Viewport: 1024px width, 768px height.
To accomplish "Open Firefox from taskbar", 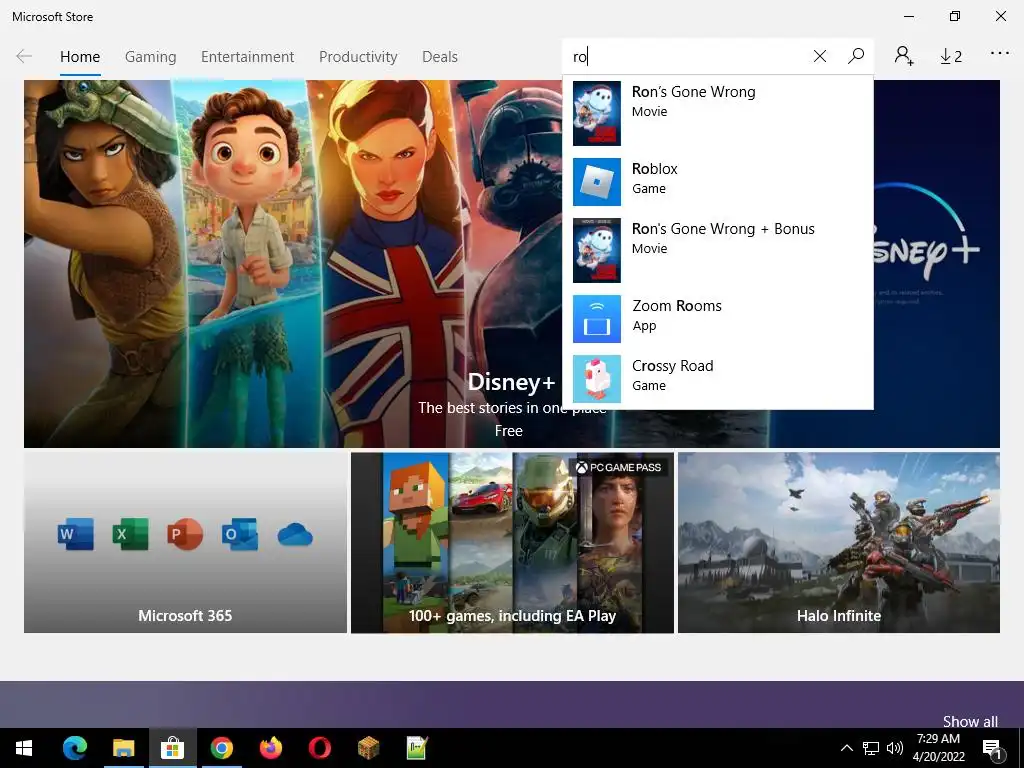I will point(270,748).
